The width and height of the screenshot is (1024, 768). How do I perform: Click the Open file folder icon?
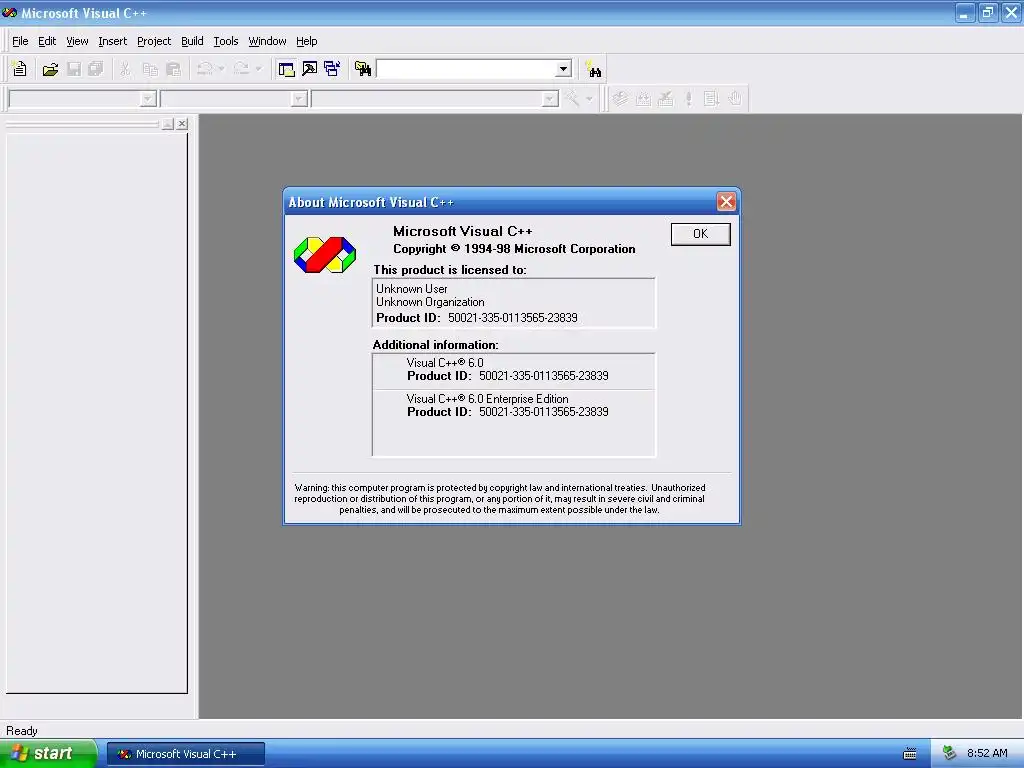50,69
